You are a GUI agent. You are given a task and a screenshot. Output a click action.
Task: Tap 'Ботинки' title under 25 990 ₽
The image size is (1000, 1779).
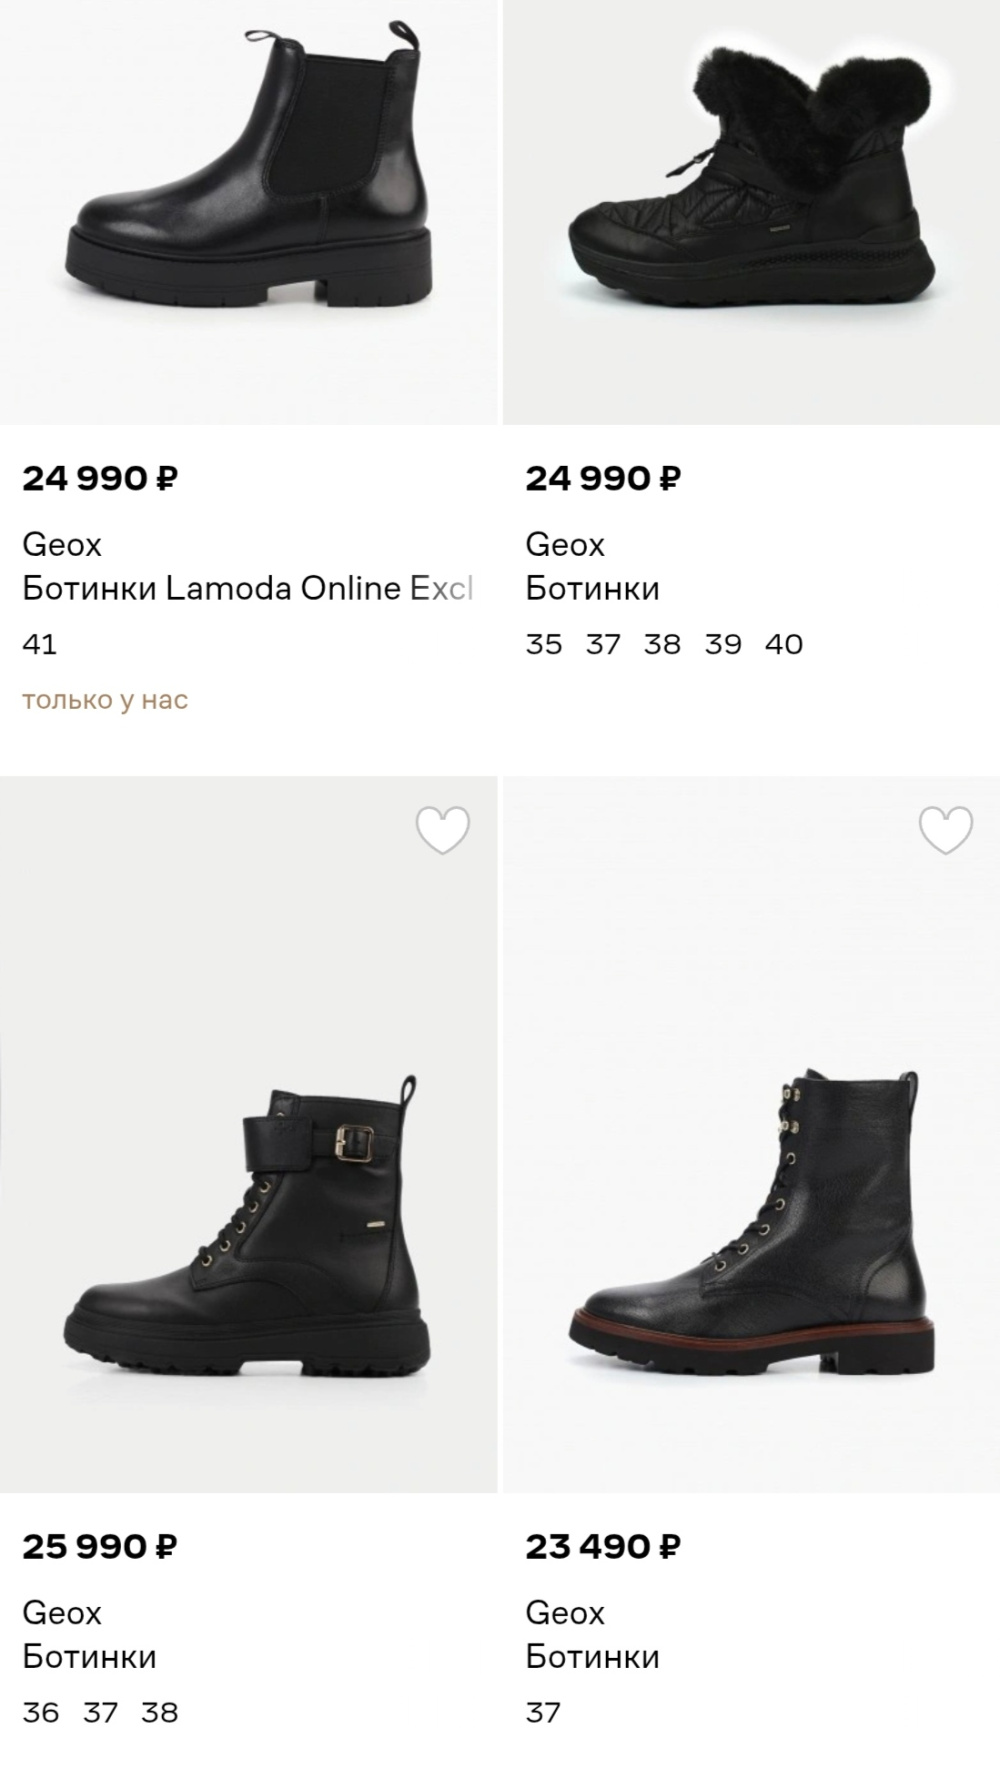coord(90,1657)
